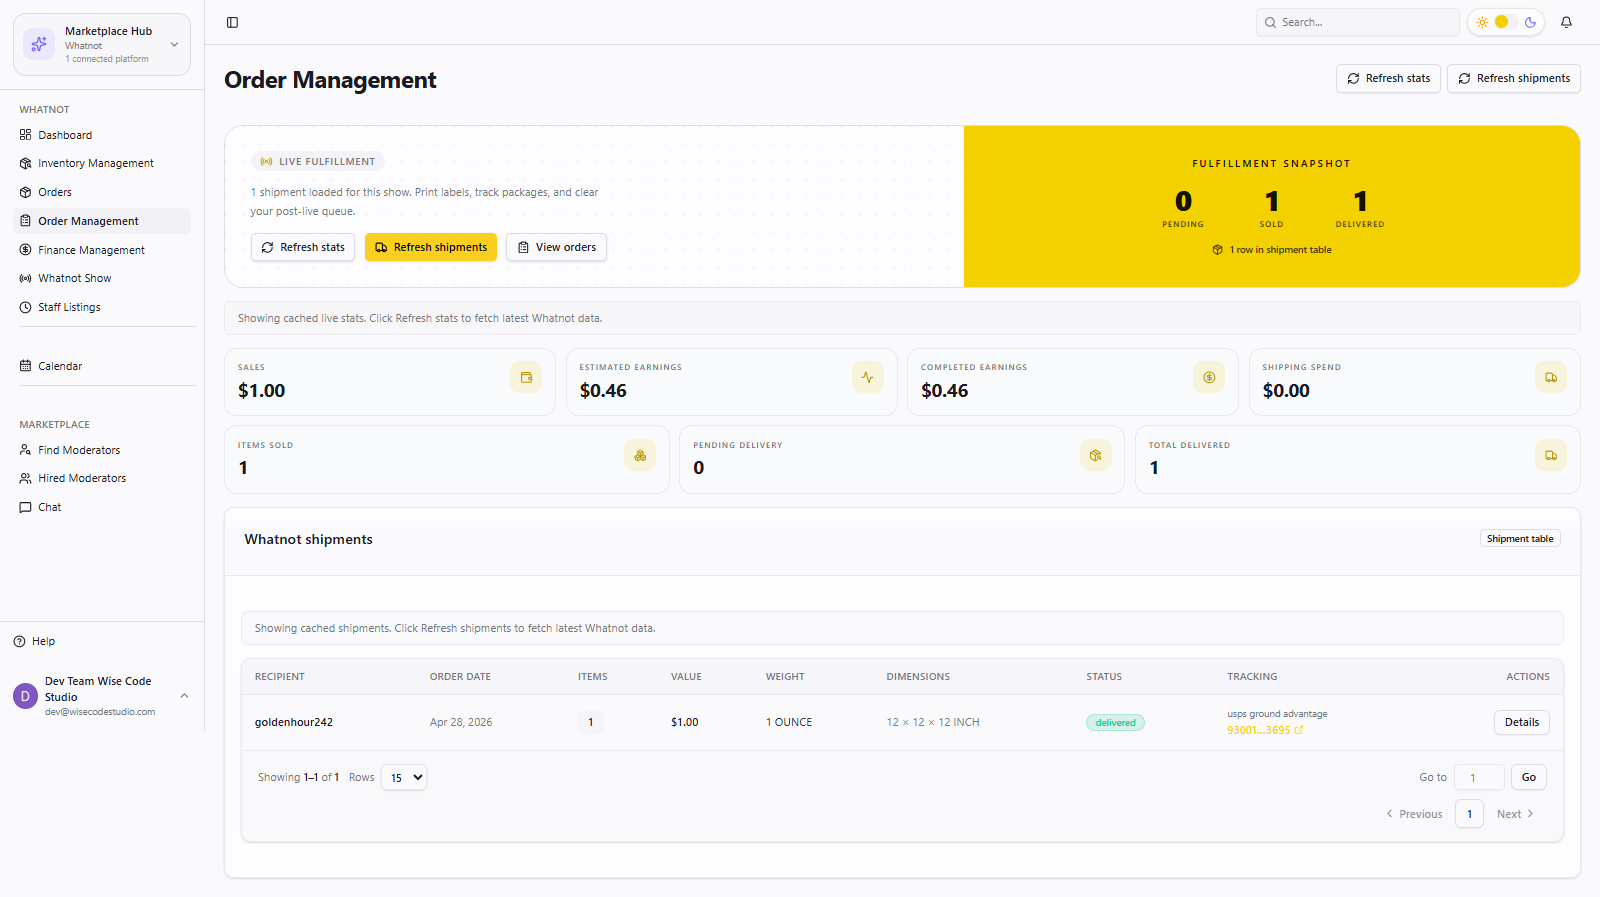Click the Next page button
Screen dimensions: 1600x897
click(1515, 814)
